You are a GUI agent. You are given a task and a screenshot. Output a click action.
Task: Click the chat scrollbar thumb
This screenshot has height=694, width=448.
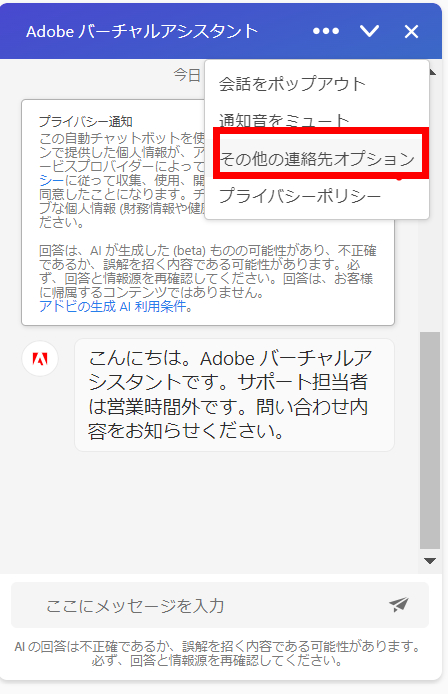tap(429, 440)
